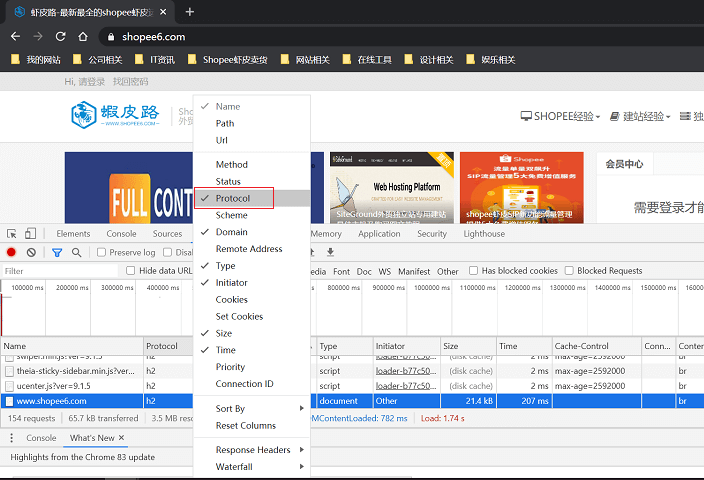Activate the DevTools inspect element picker
The height and width of the screenshot is (480, 704).
(12, 233)
